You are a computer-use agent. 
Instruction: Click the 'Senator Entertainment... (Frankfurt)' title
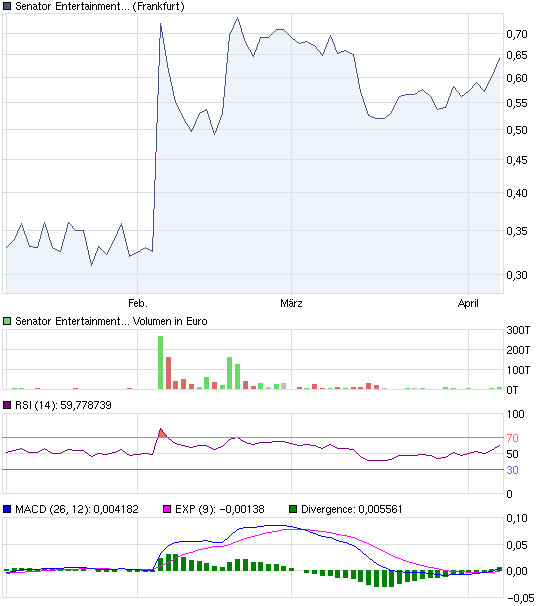(100, 6)
